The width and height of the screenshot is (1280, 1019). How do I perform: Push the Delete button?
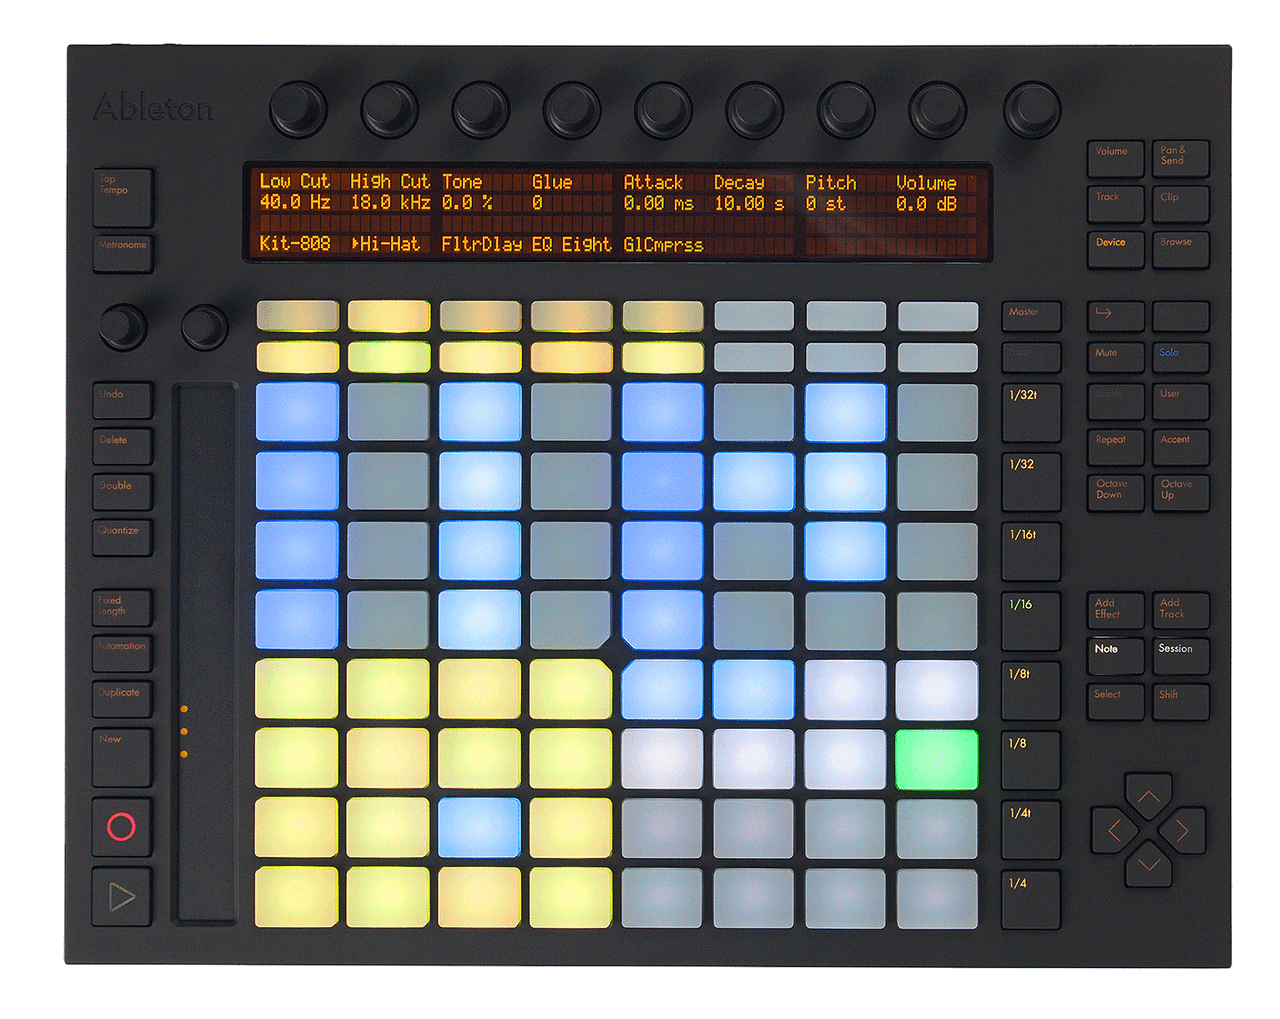[x=122, y=447]
